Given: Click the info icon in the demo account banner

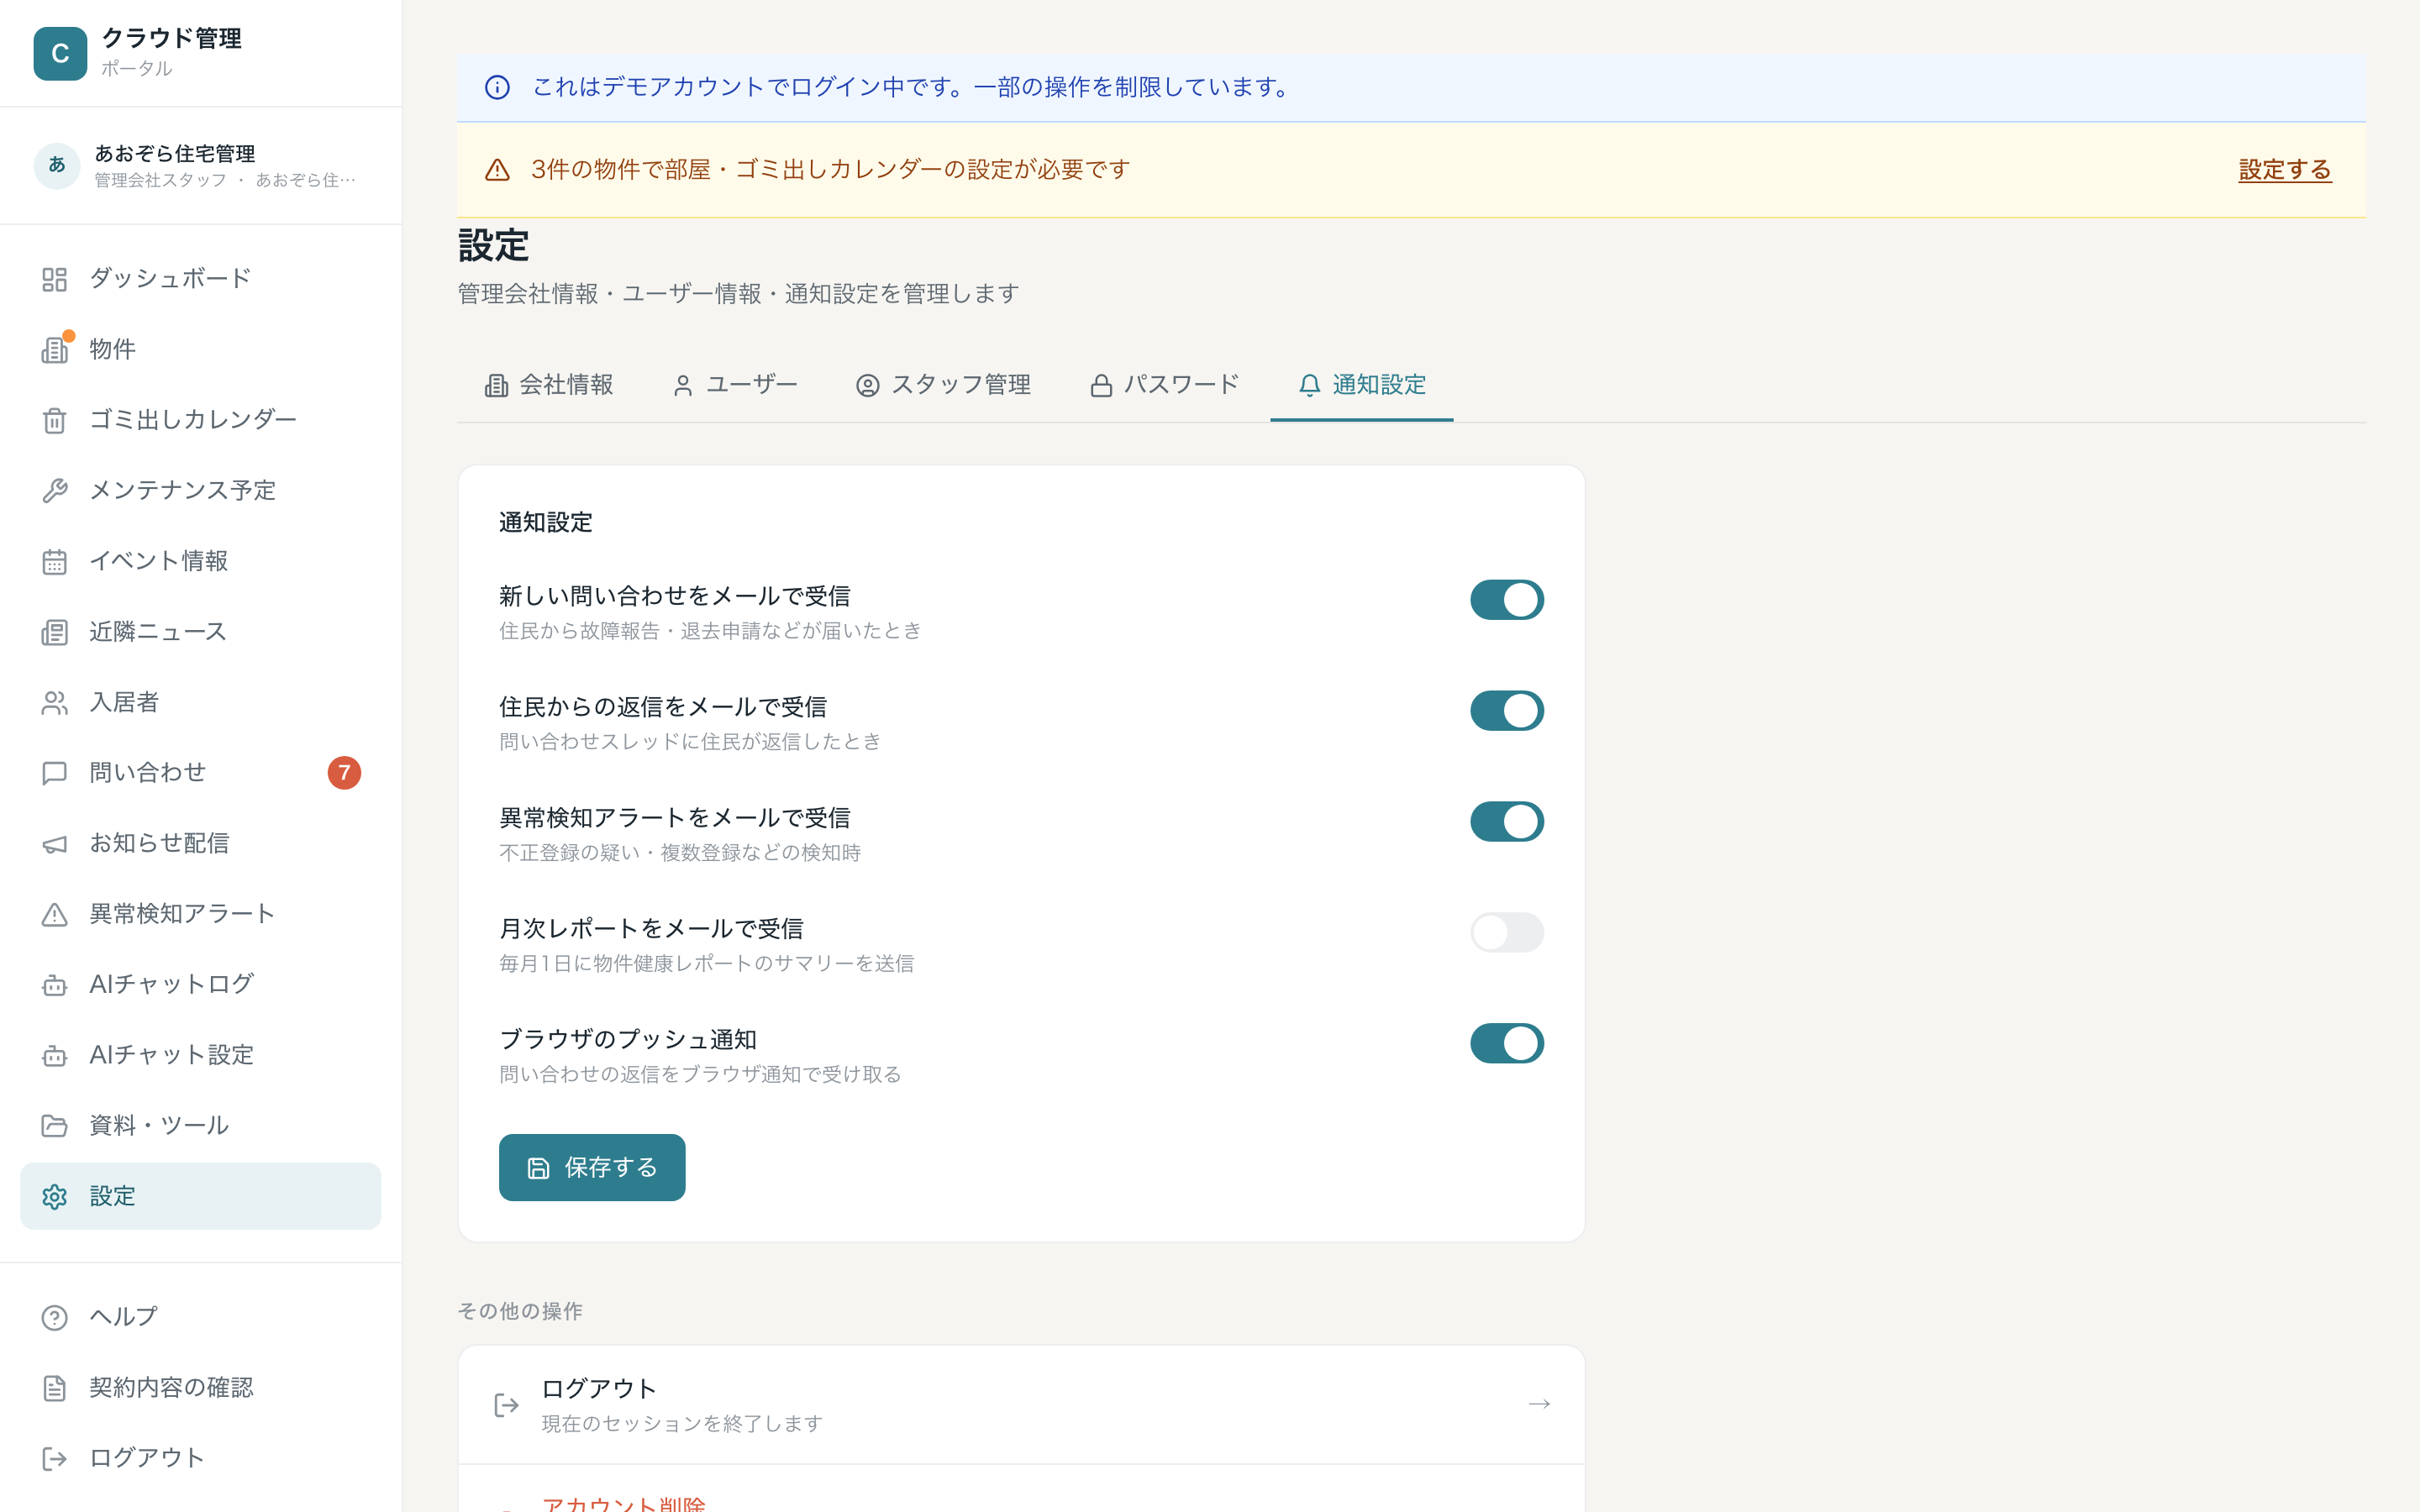Looking at the screenshot, I should click(x=497, y=87).
